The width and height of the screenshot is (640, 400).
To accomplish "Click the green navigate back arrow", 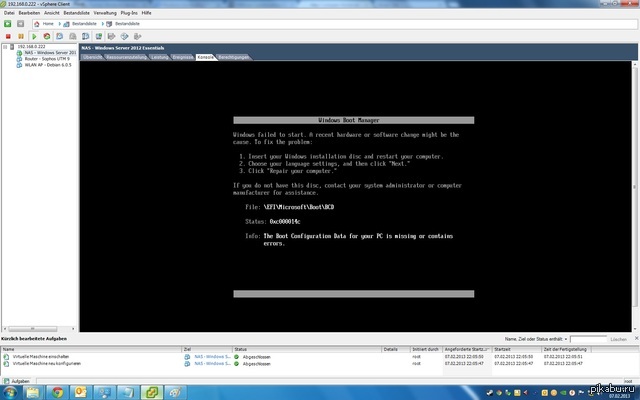I will coord(8,24).
